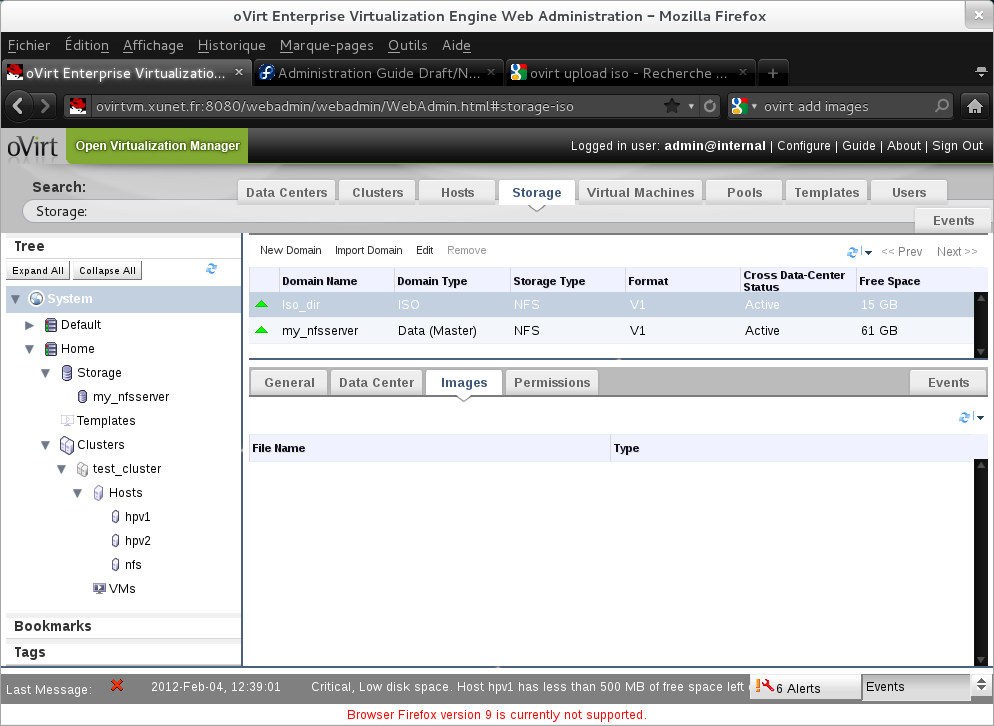994x726 pixels.
Task: Click the tree refresh icon
Action: tap(211, 269)
